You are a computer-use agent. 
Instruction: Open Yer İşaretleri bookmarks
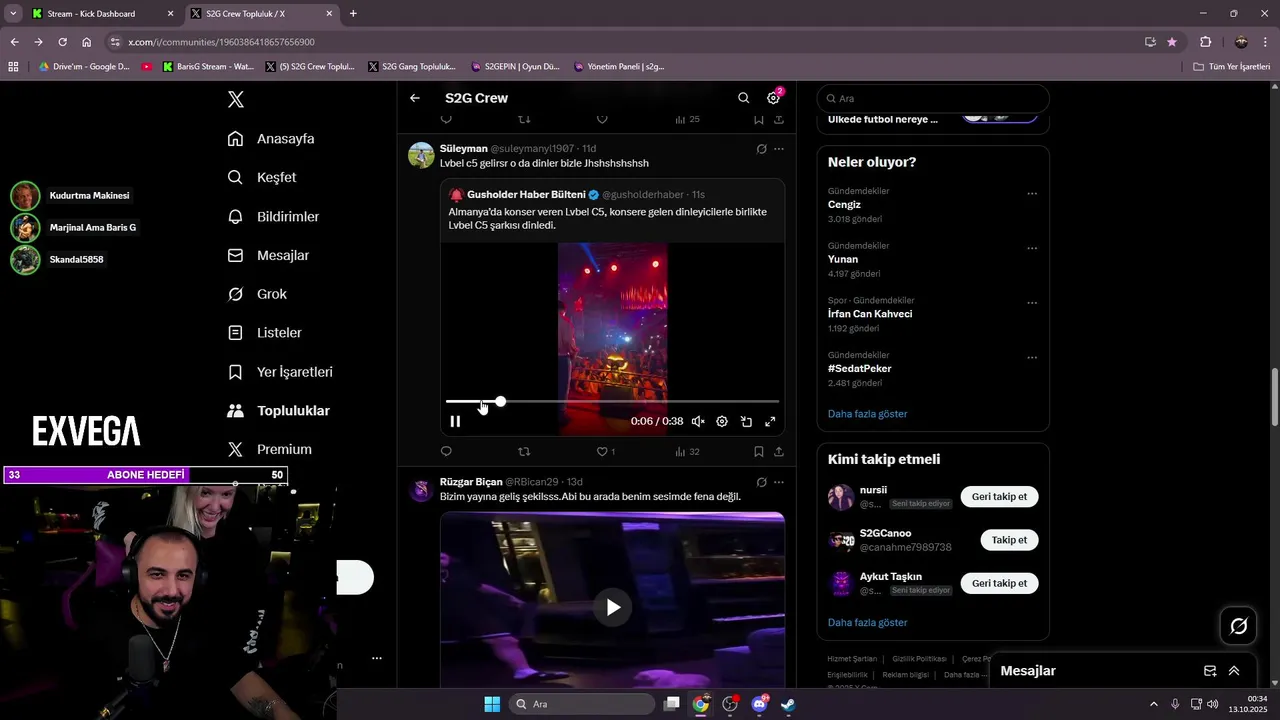(280, 372)
